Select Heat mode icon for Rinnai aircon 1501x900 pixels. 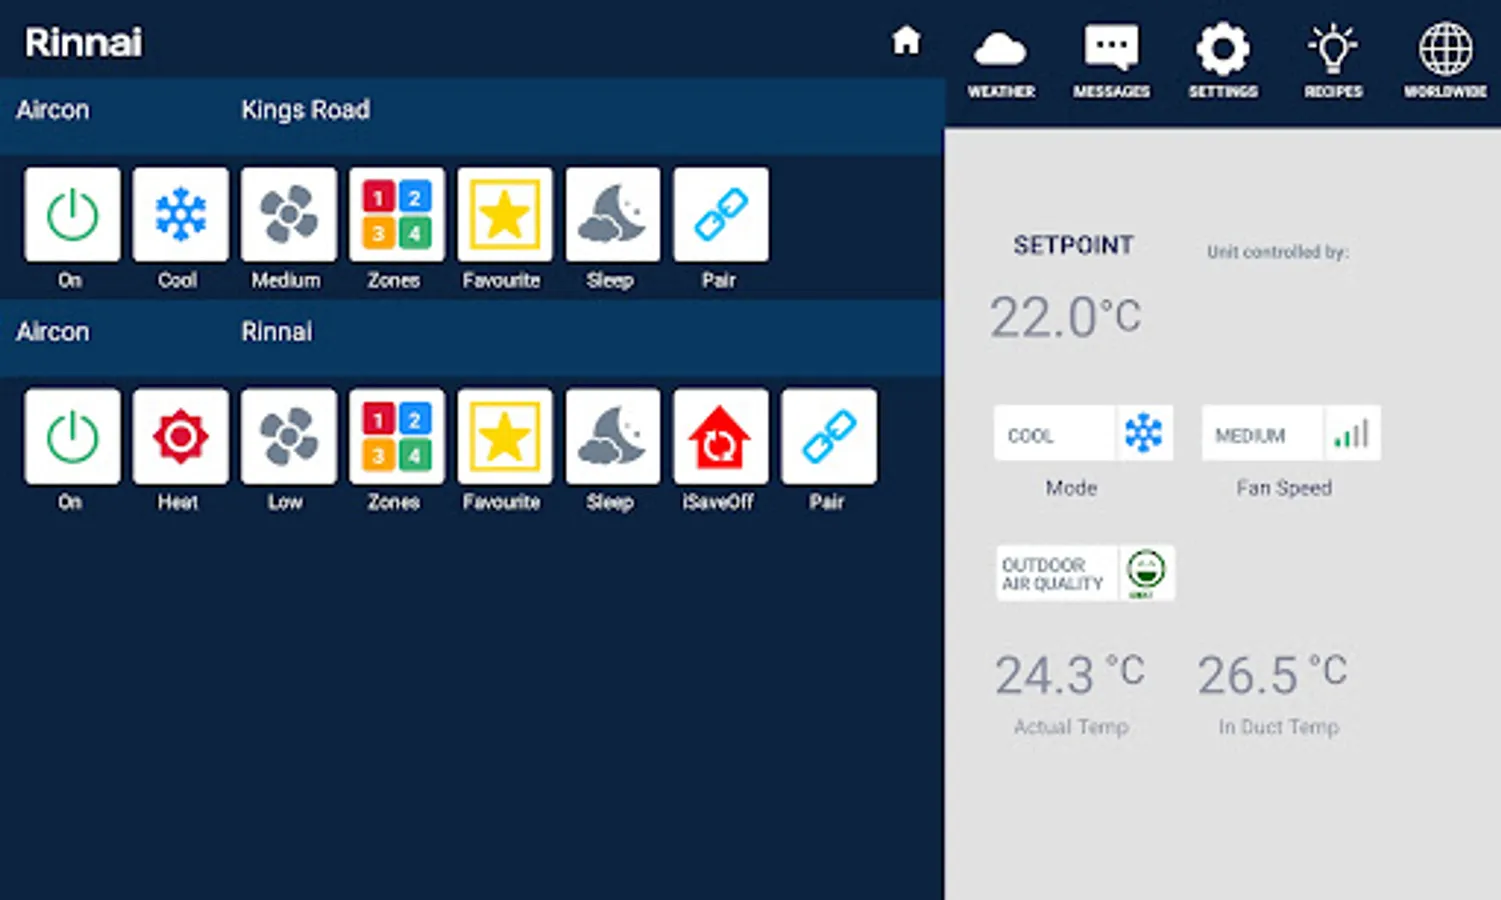point(181,437)
